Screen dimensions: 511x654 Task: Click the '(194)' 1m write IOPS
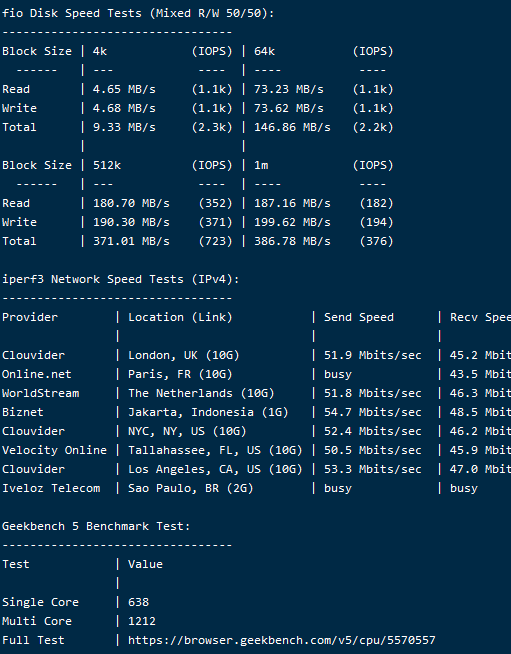tap(377, 222)
